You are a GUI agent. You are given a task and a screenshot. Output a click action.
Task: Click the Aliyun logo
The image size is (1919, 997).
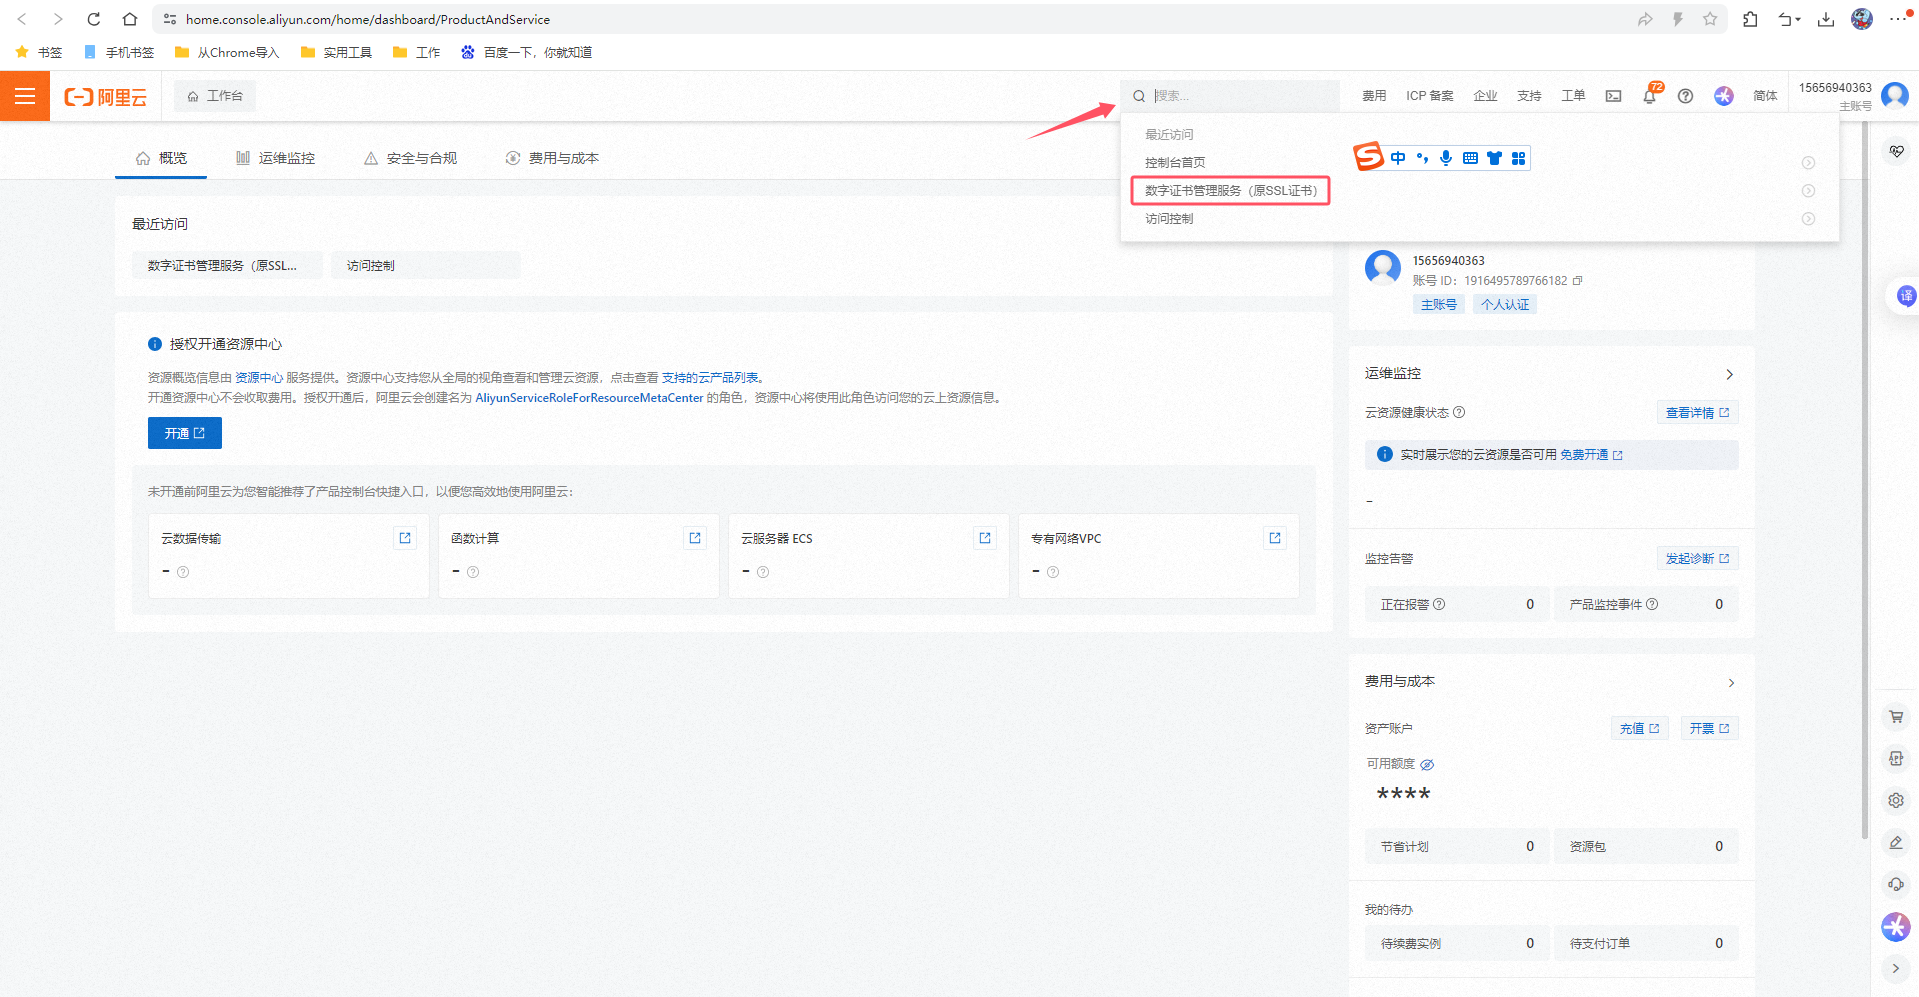[x=106, y=96]
